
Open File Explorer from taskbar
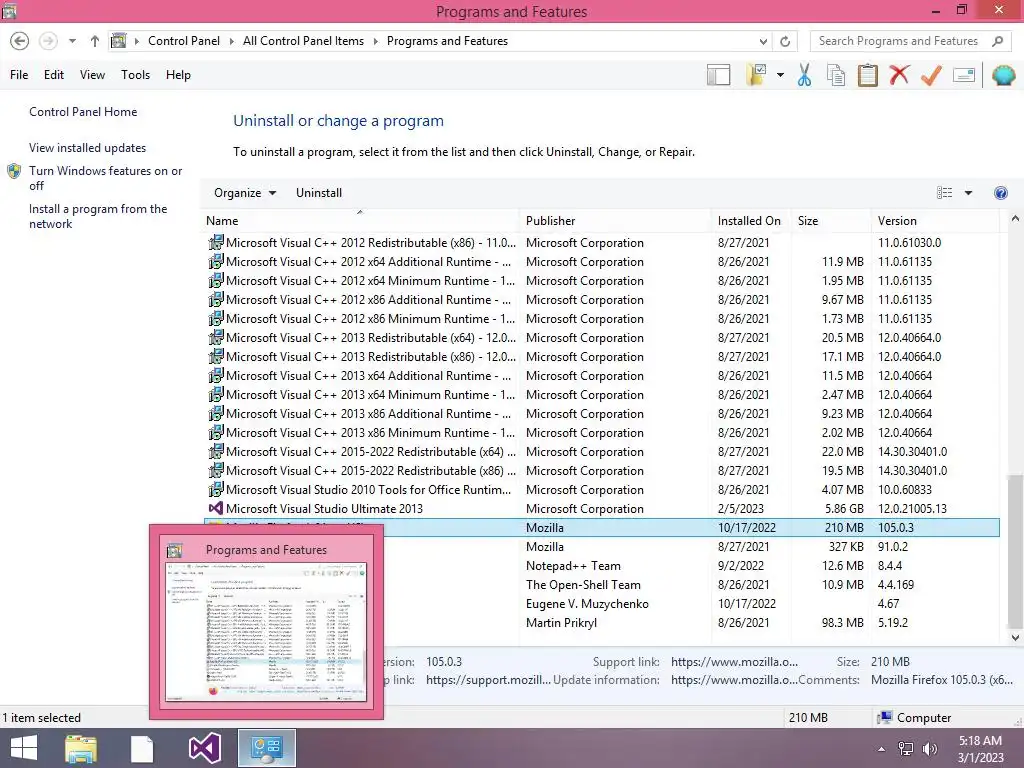[x=81, y=748]
